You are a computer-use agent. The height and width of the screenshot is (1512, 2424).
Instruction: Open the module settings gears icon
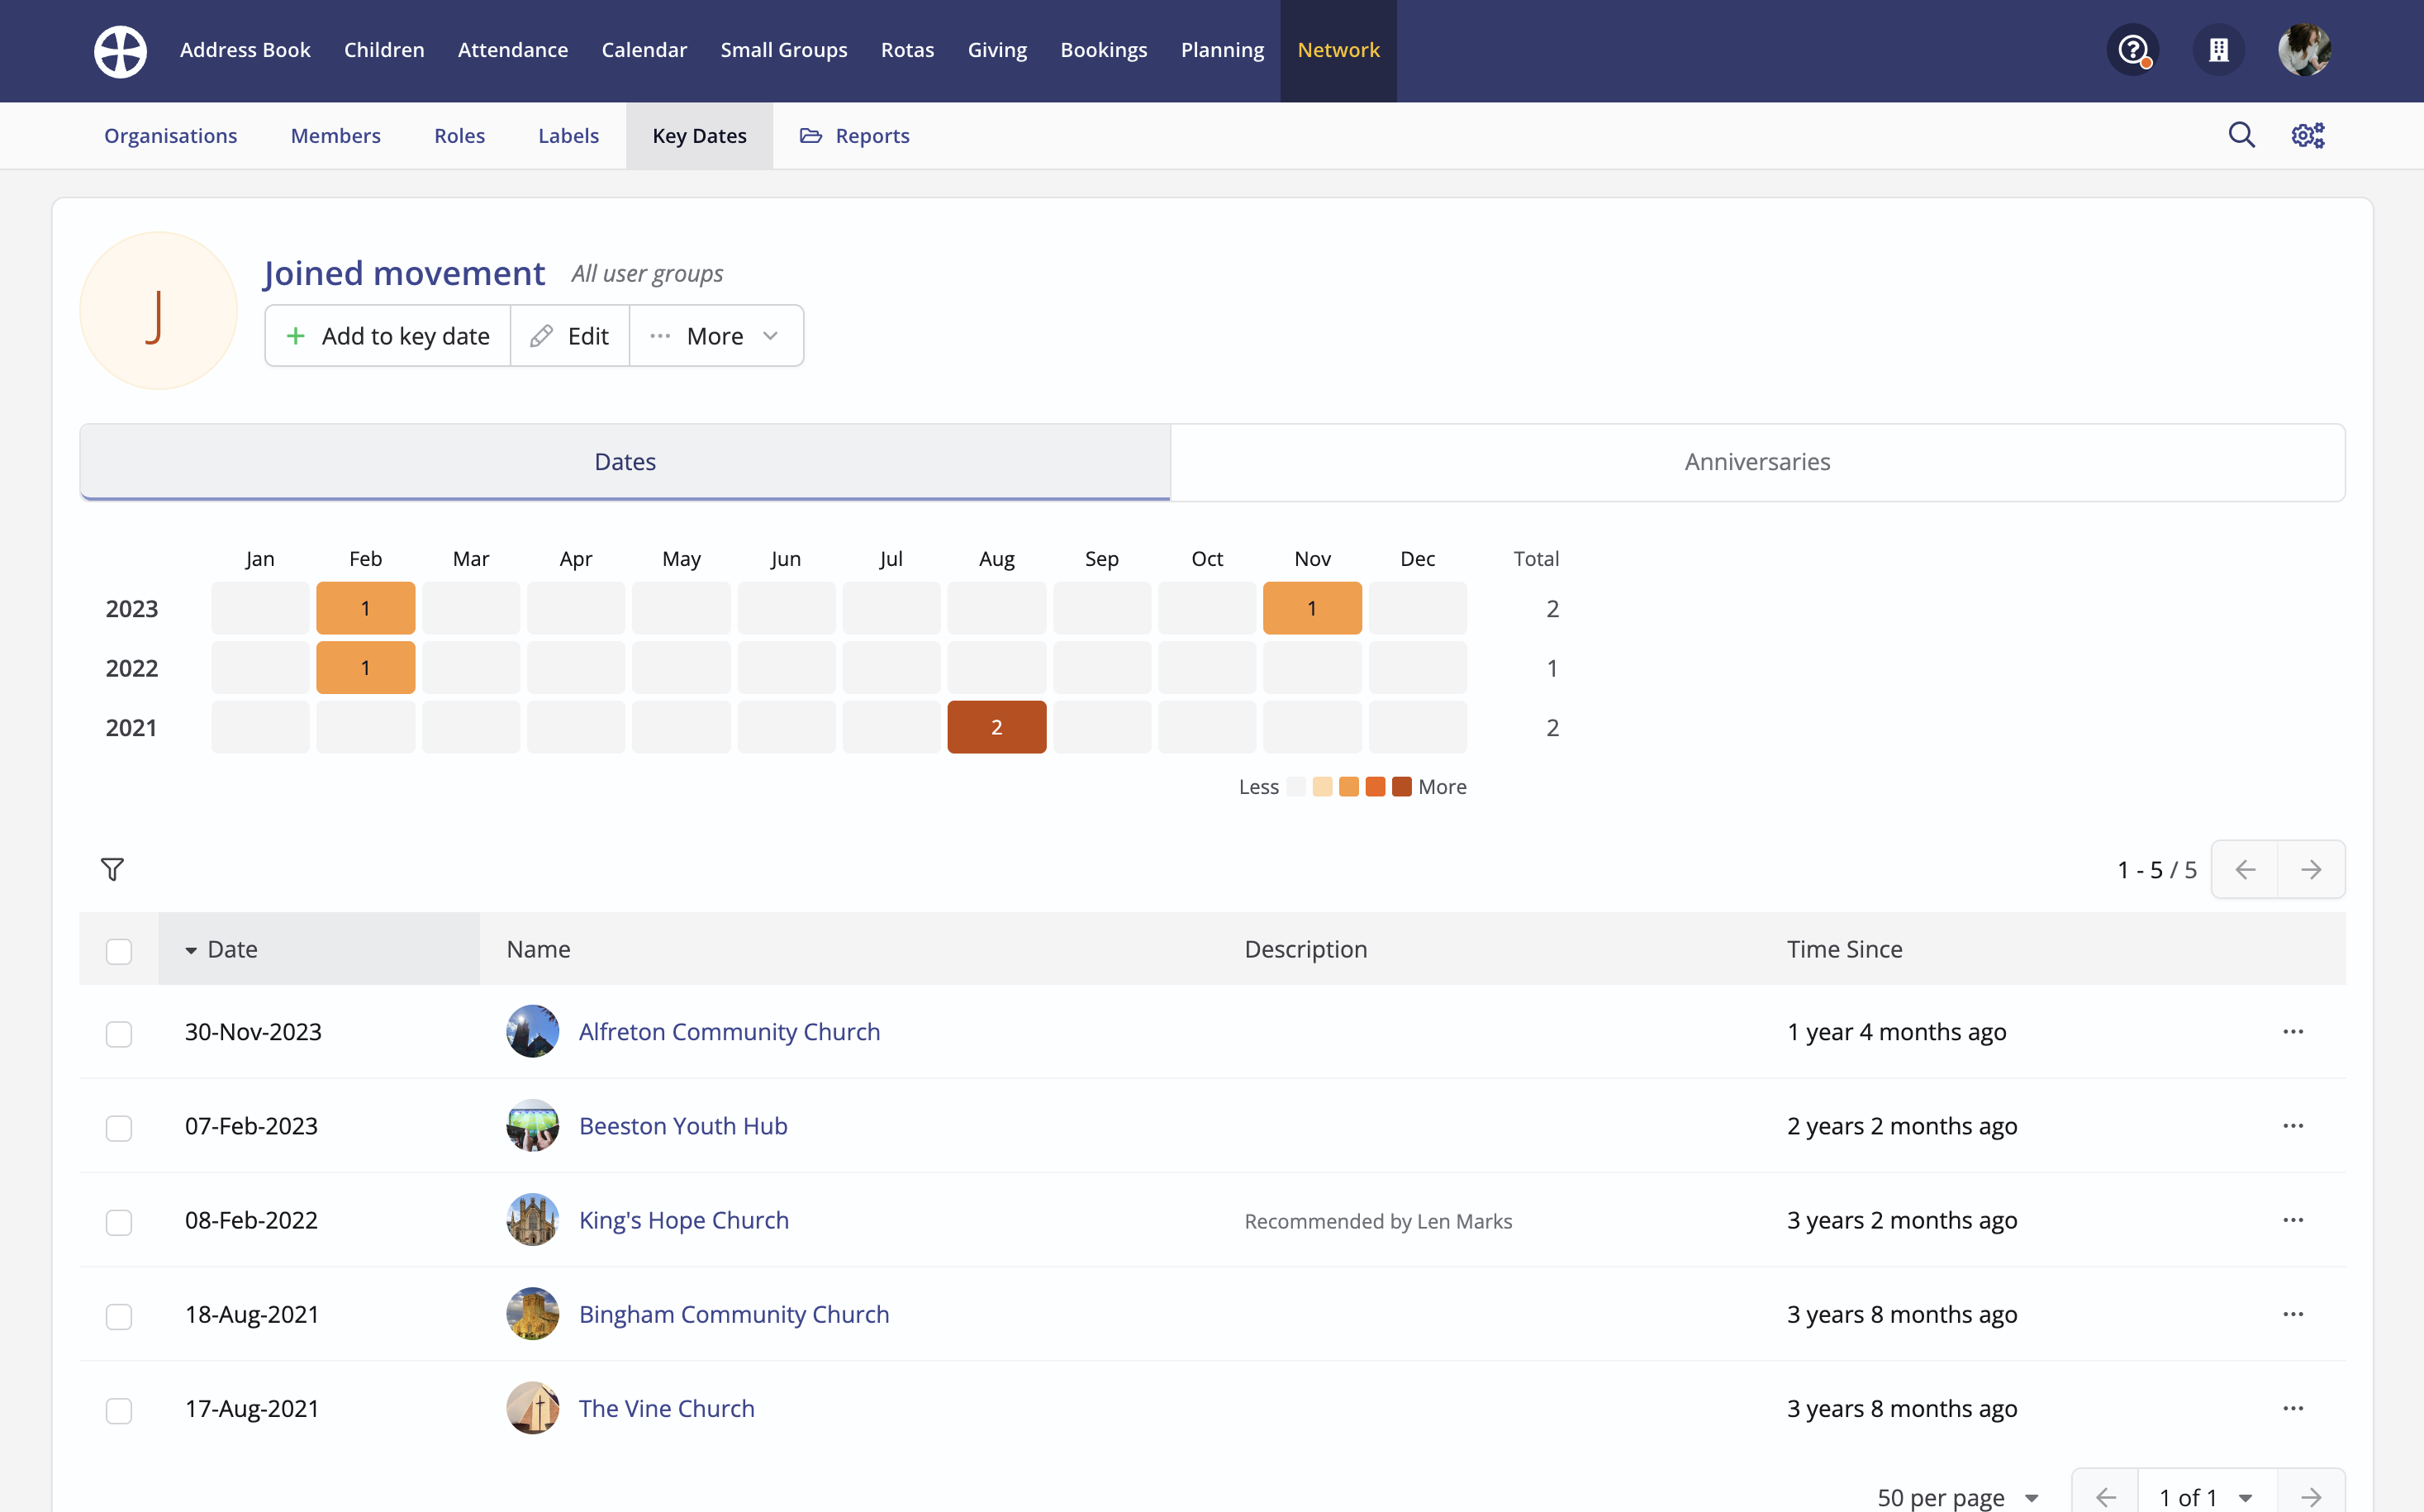pyautogui.click(x=2308, y=135)
